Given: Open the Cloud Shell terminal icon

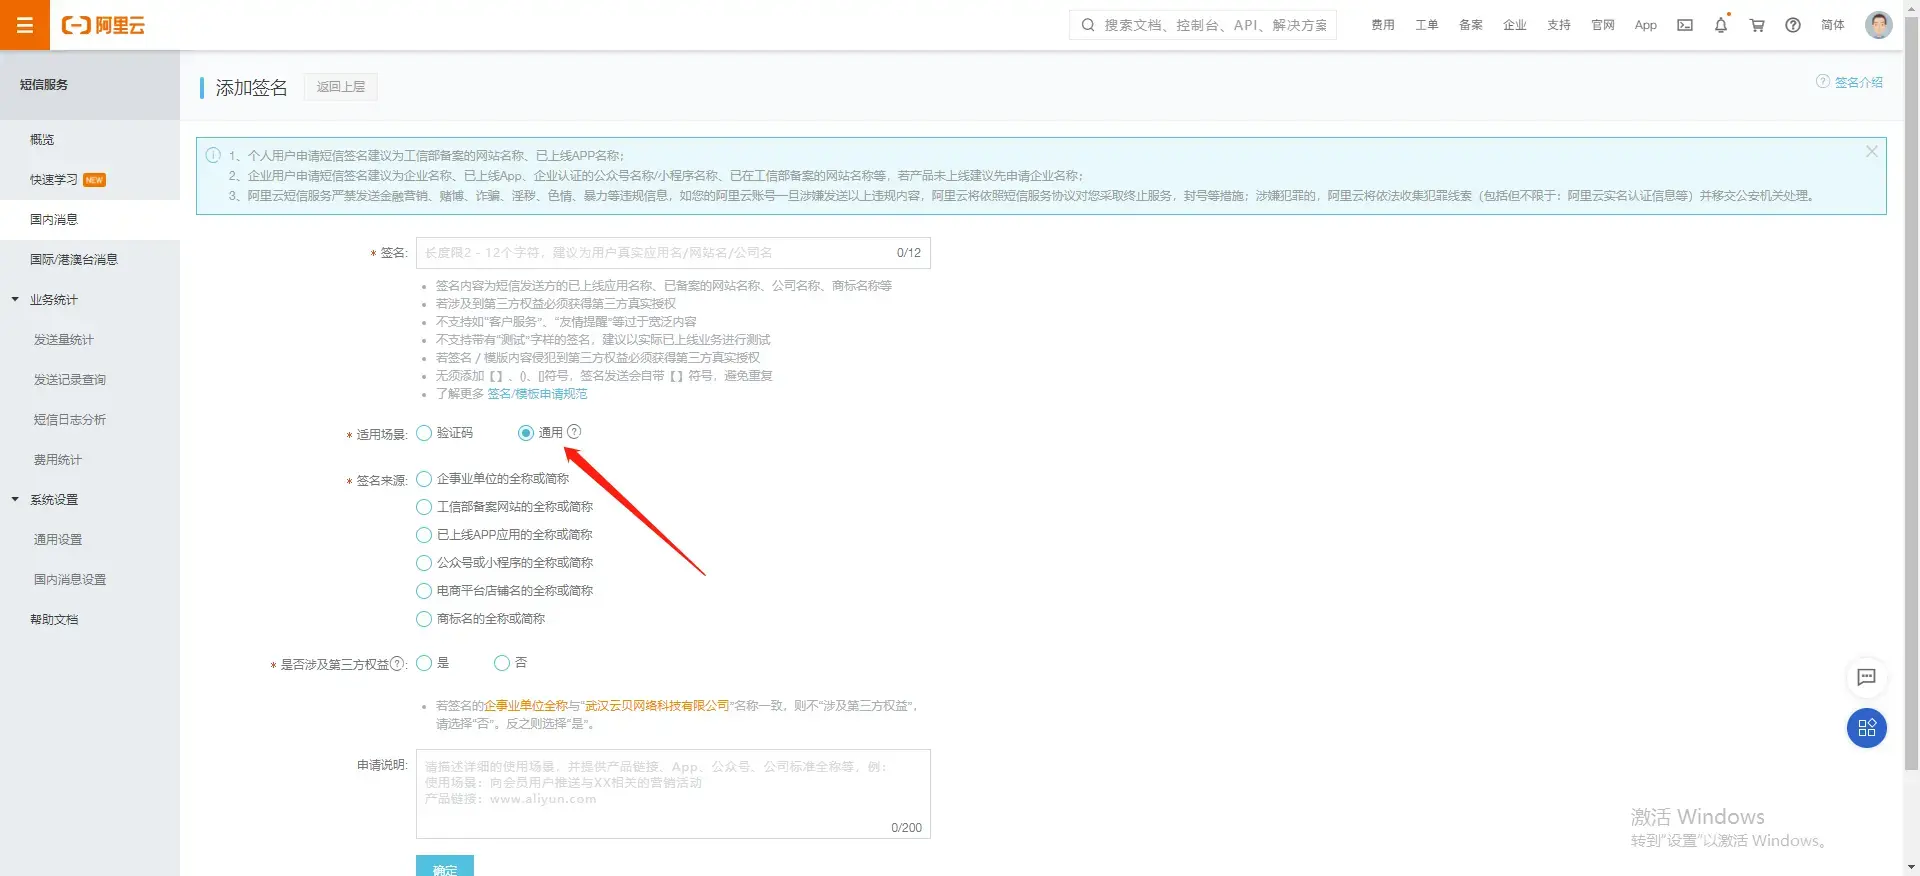Looking at the screenshot, I should point(1685,25).
